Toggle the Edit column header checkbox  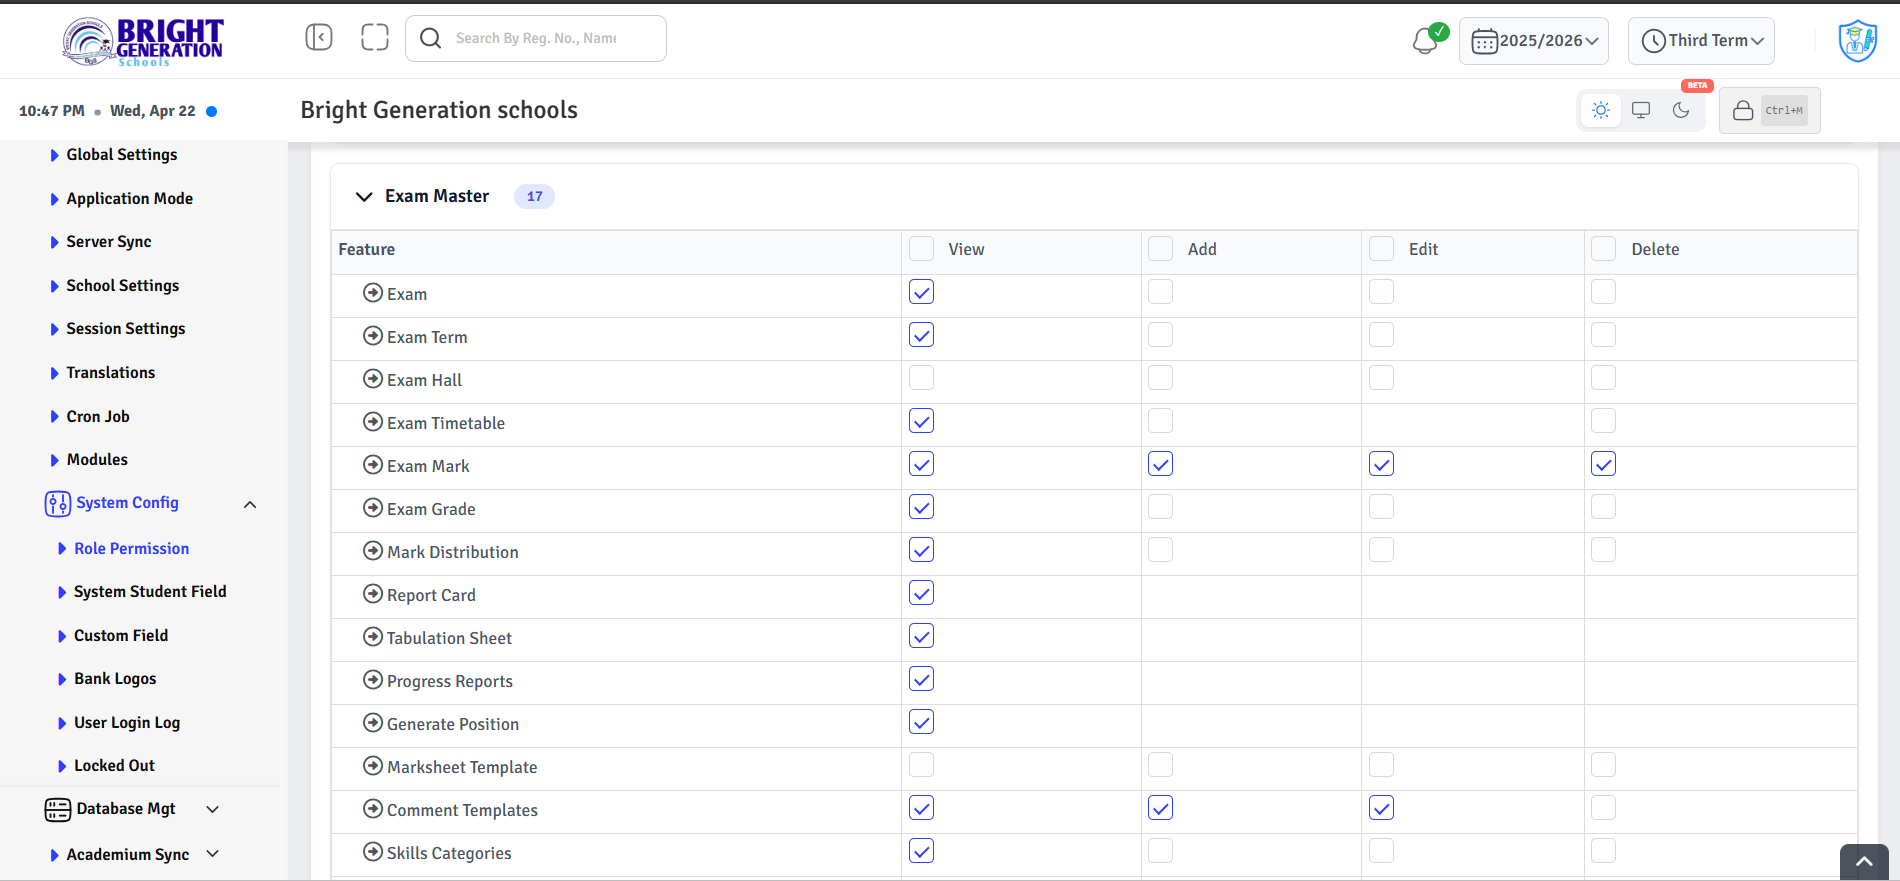pos(1381,248)
